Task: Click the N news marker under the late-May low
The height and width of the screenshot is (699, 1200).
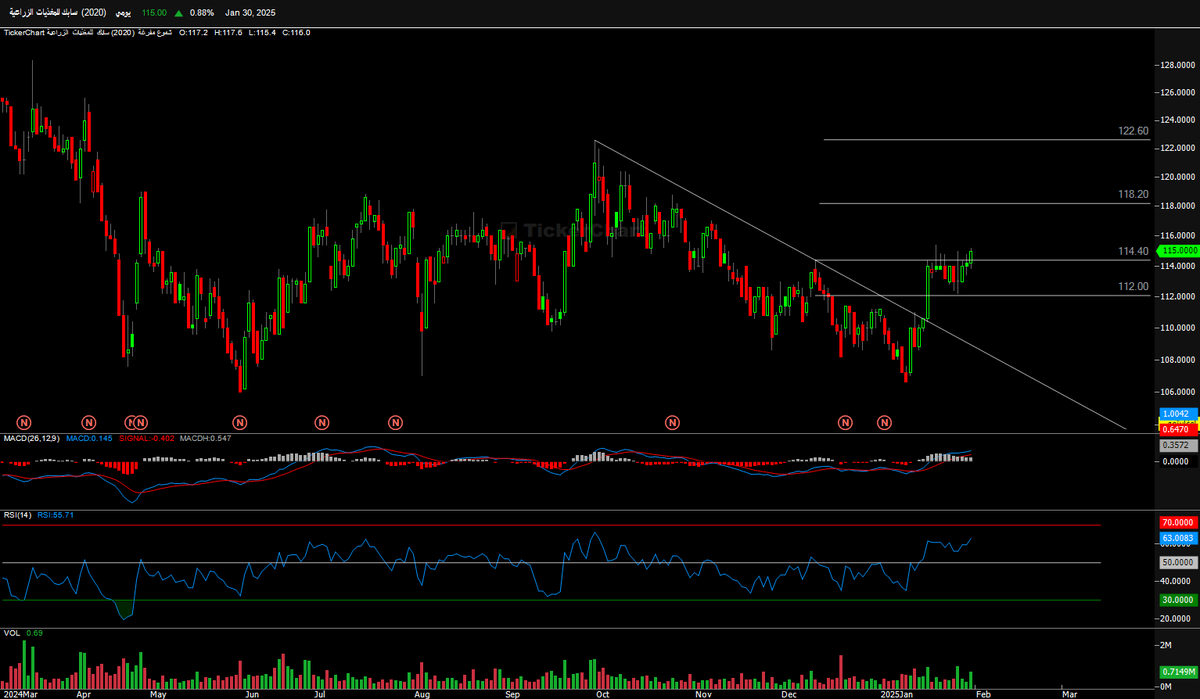Action: pos(239,423)
